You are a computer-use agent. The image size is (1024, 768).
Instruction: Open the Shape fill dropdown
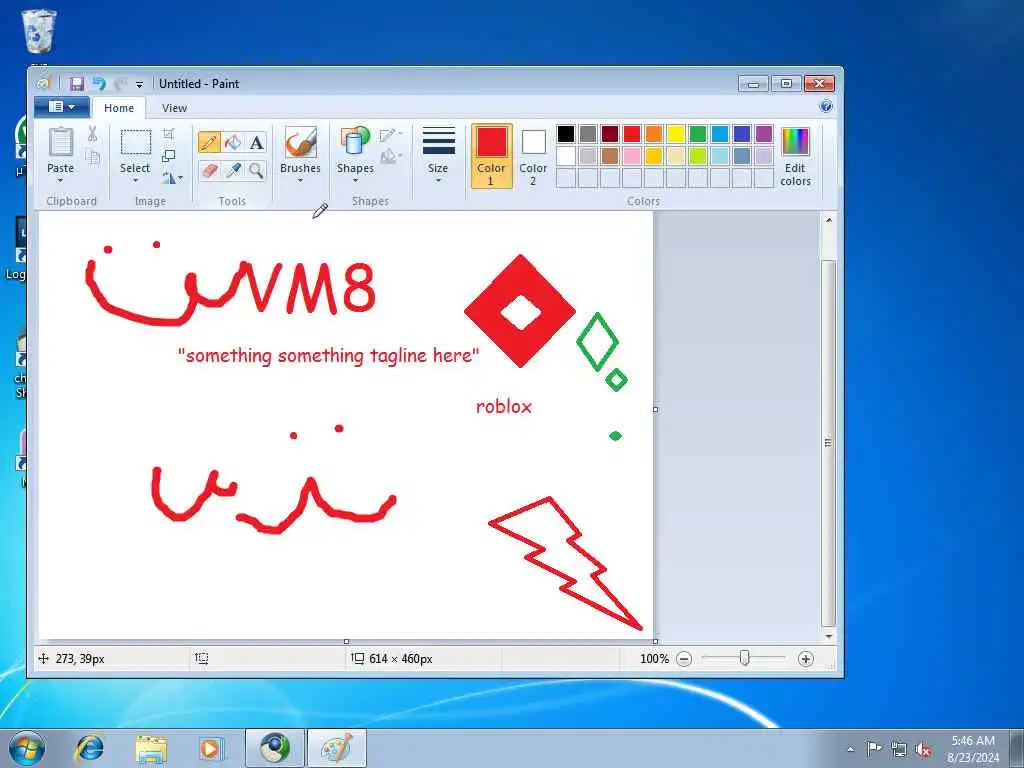(391, 157)
